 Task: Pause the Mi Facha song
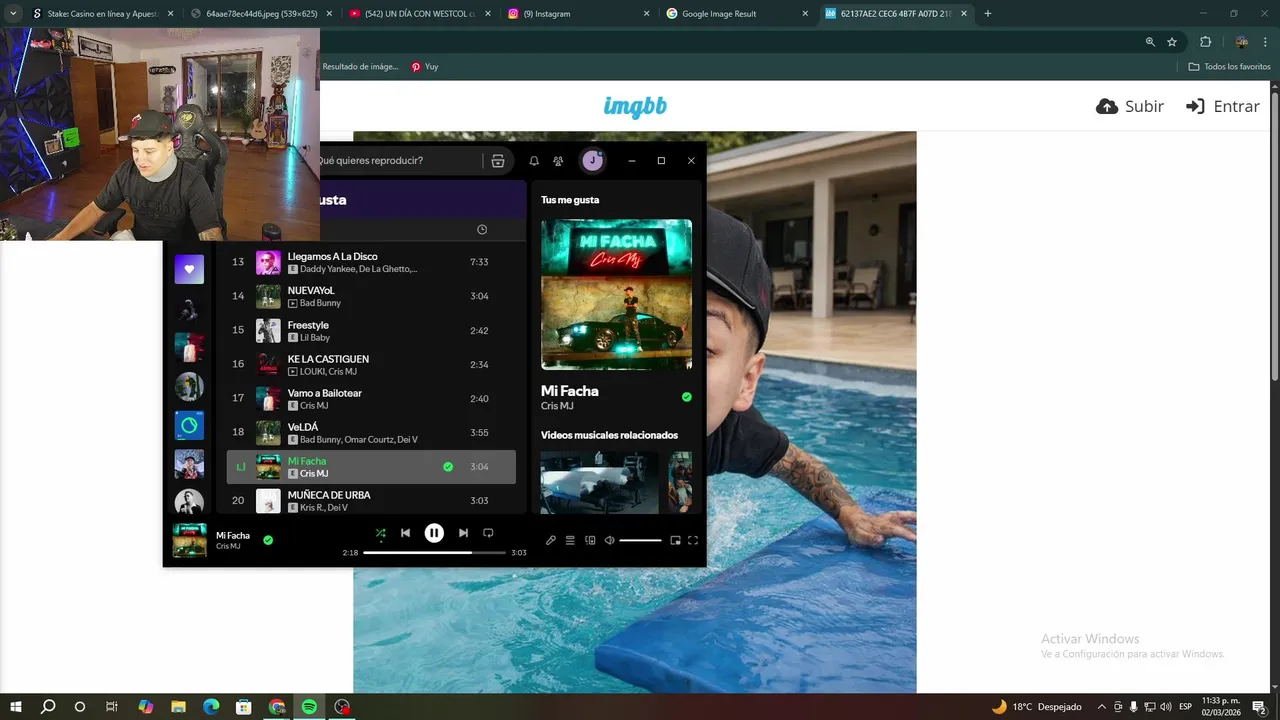coord(434,533)
